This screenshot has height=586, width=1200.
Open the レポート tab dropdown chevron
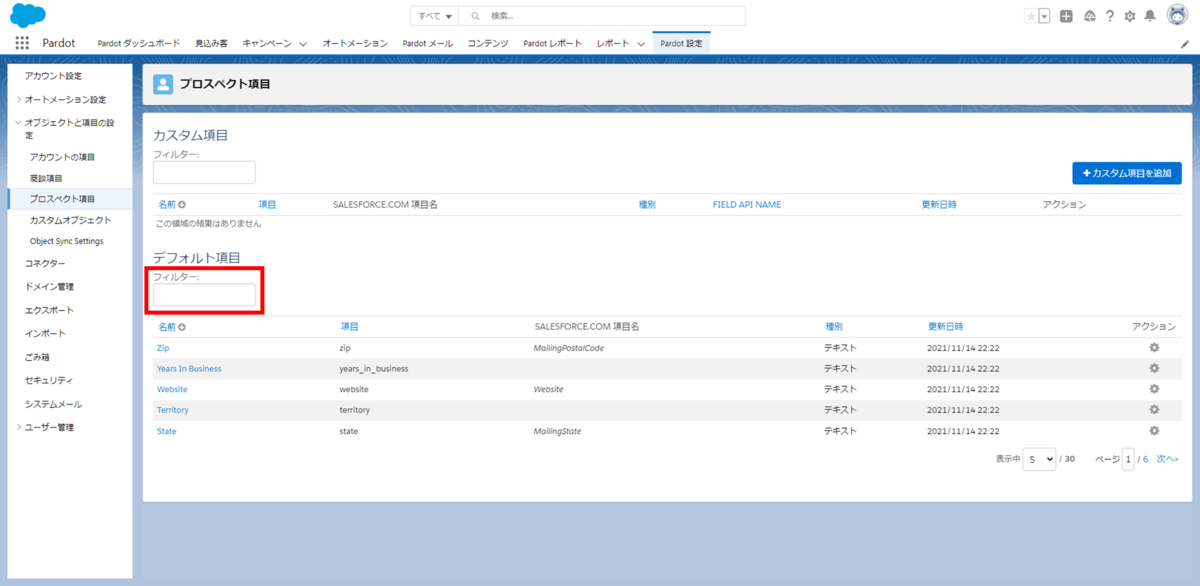tap(641, 44)
